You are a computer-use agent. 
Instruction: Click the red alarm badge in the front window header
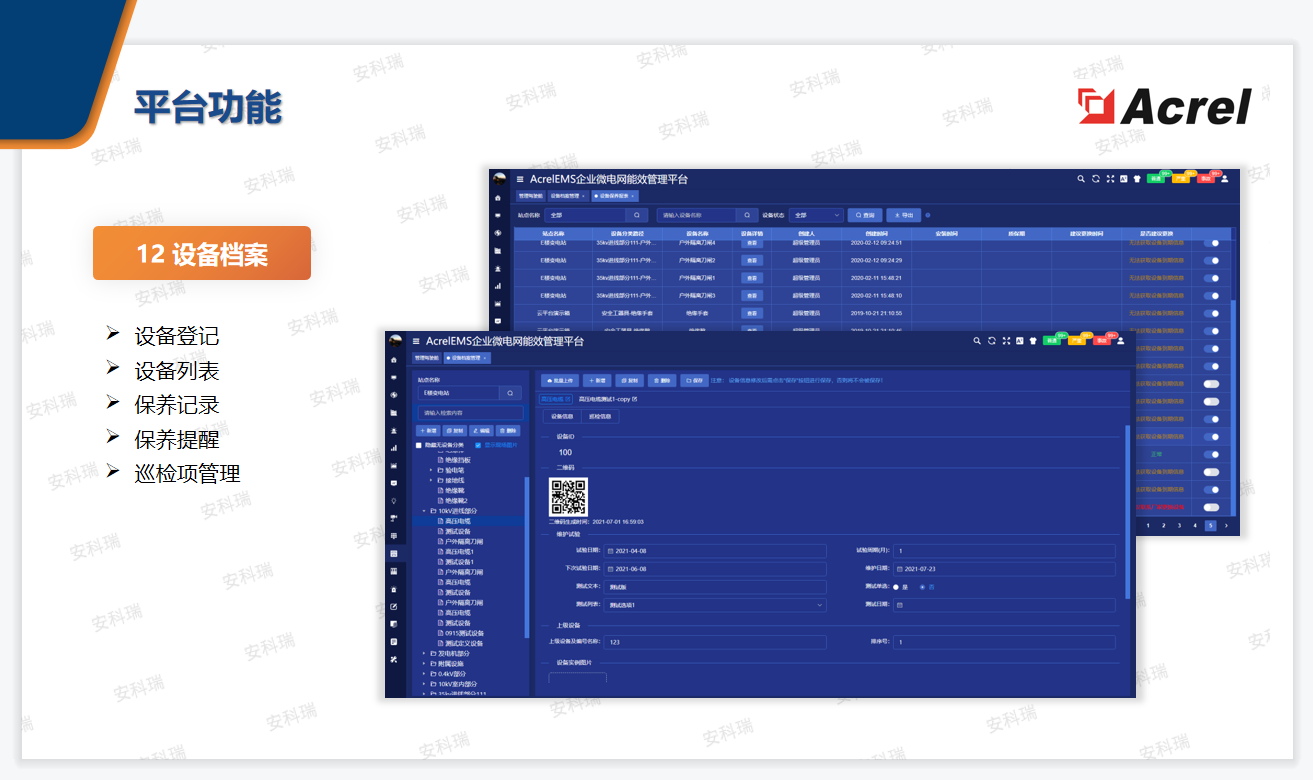(x=1101, y=341)
